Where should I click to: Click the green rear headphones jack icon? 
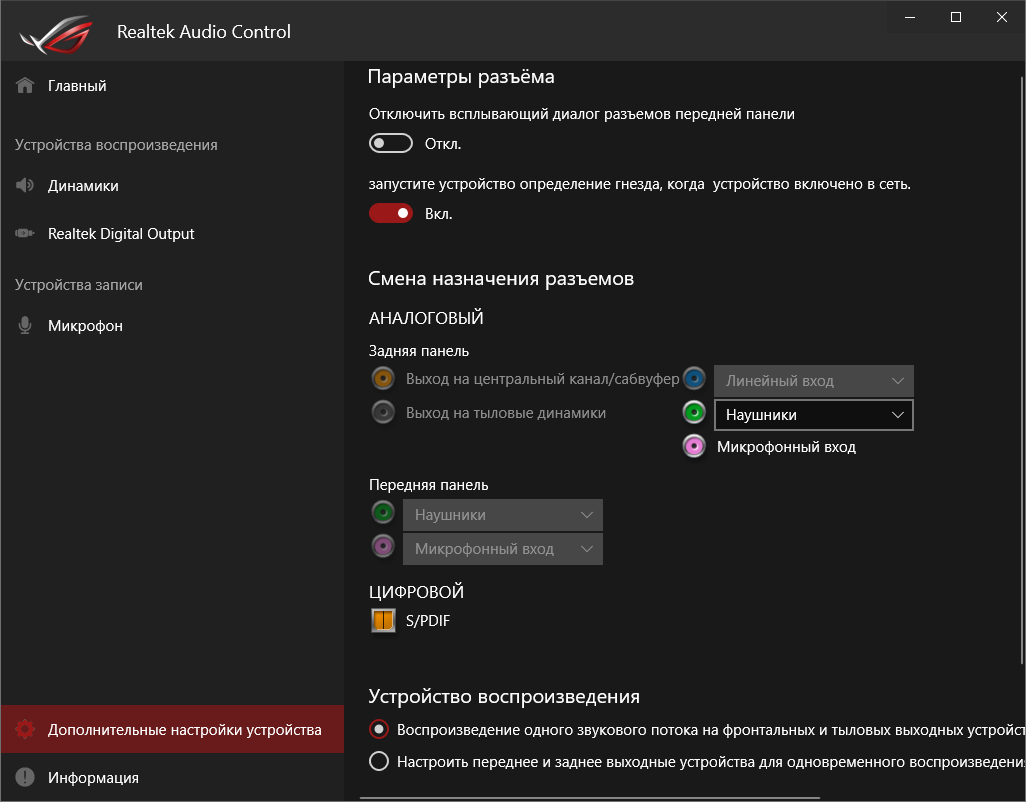click(x=694, y=413)
